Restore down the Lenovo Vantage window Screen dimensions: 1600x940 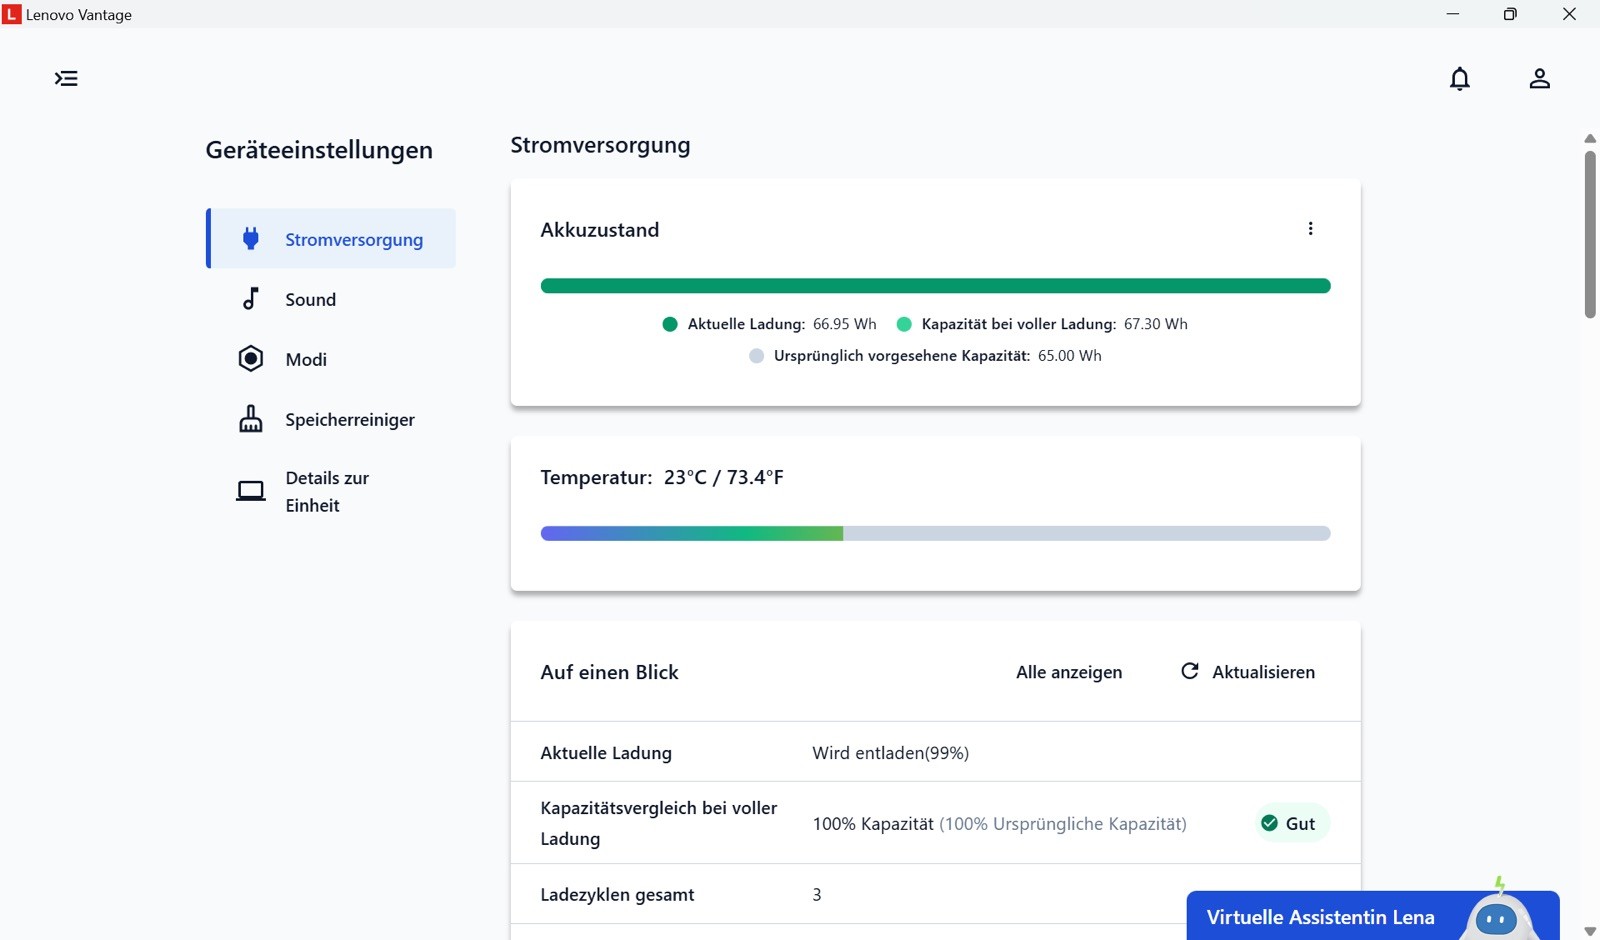point(1510,14)
